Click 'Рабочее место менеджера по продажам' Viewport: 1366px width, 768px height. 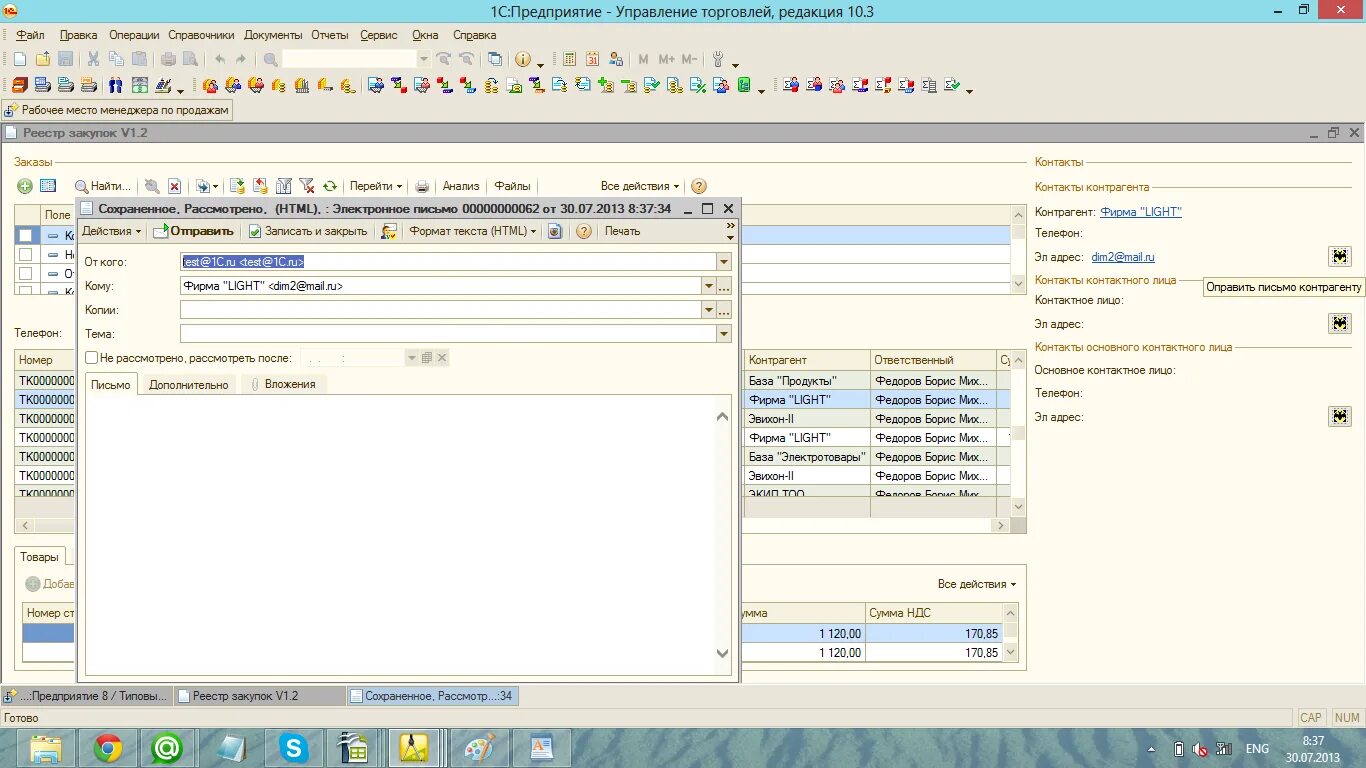click(x=118, y=110)
